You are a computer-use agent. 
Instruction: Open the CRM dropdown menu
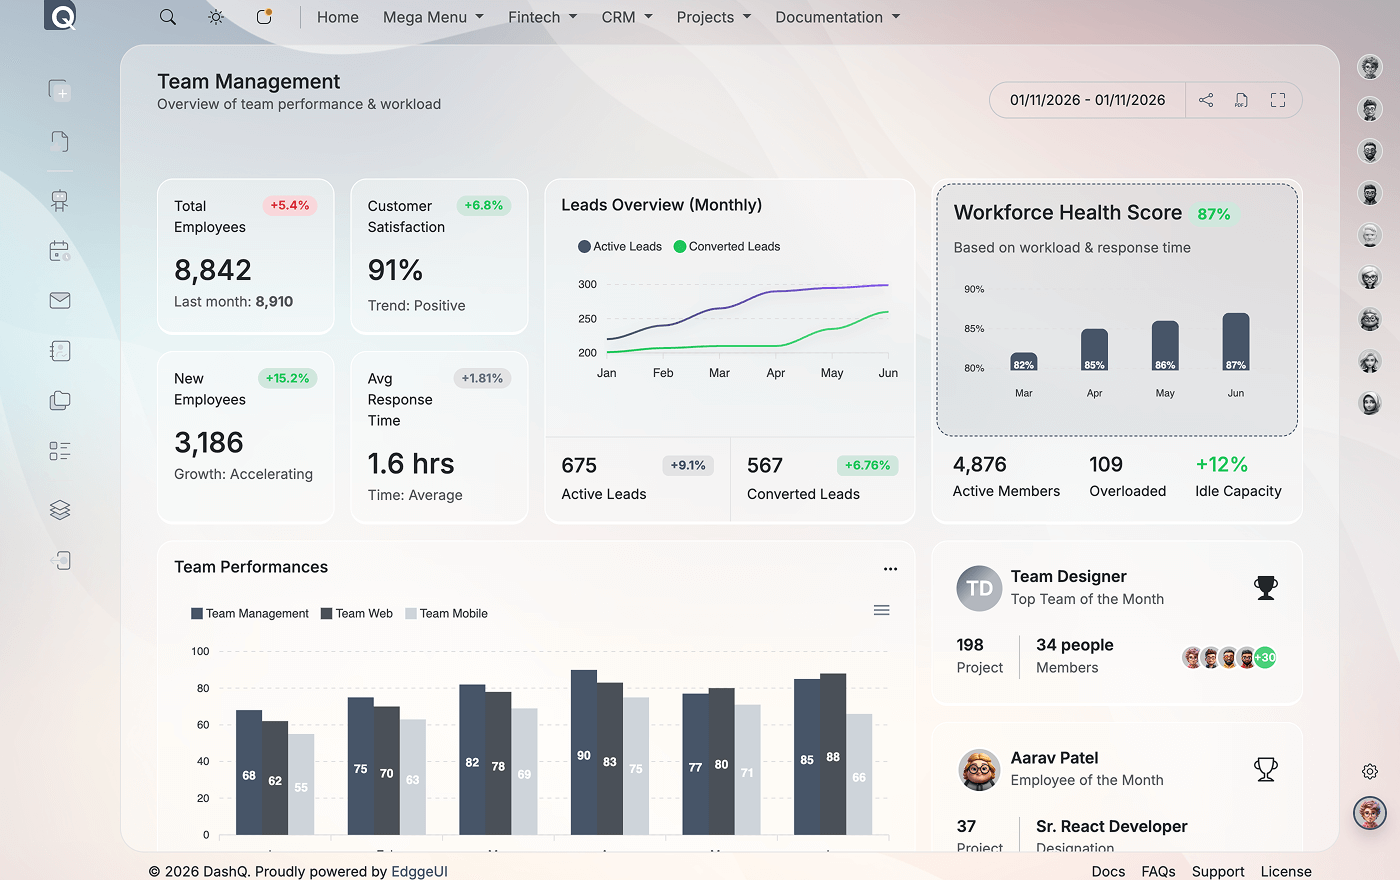(626, 17)
